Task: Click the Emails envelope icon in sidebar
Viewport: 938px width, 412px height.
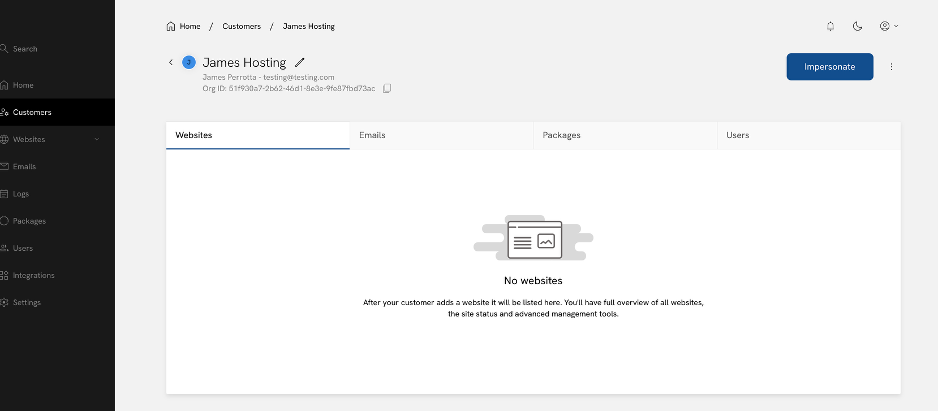Action: (x=4, y=167)
